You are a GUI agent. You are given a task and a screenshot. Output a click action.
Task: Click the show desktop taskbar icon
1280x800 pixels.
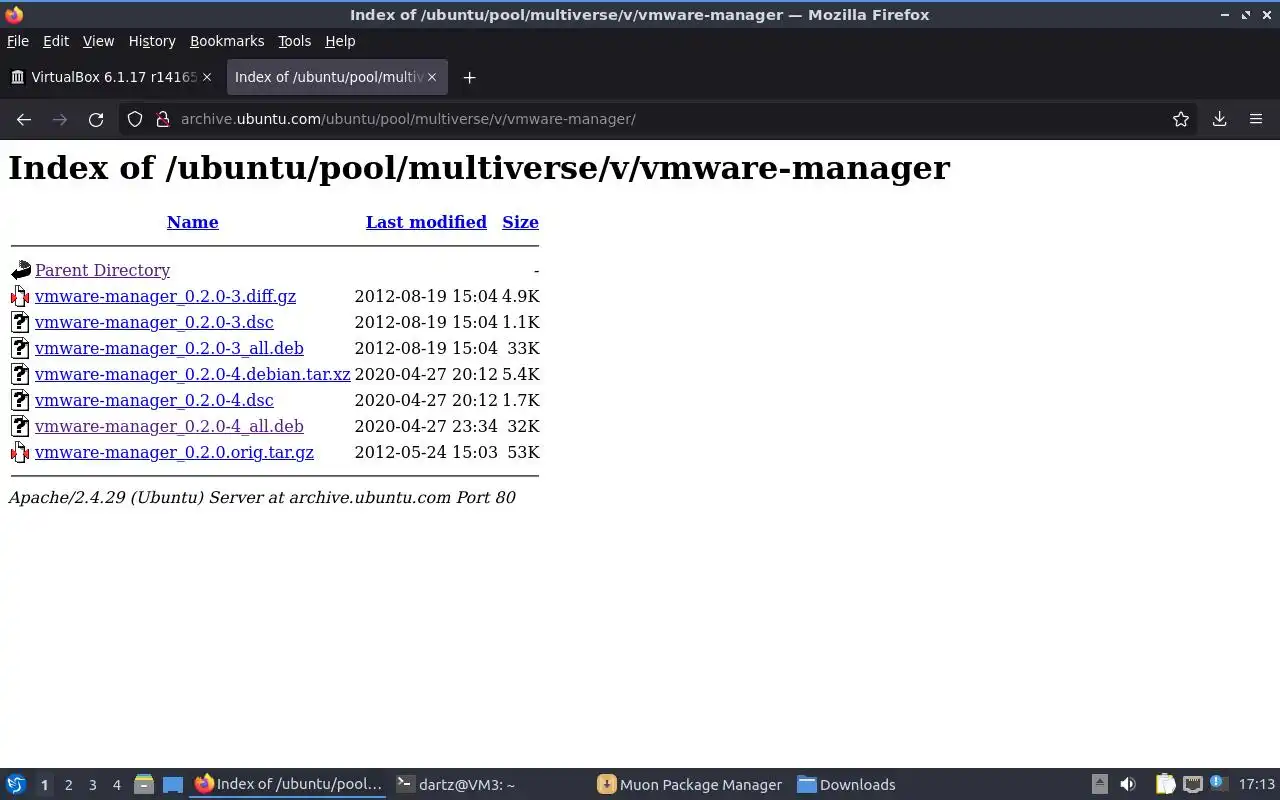click(x=173, y=785)
